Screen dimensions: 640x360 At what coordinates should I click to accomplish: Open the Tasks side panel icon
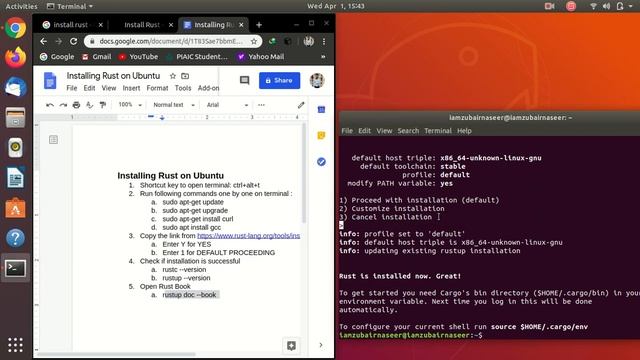pos(321,162)
